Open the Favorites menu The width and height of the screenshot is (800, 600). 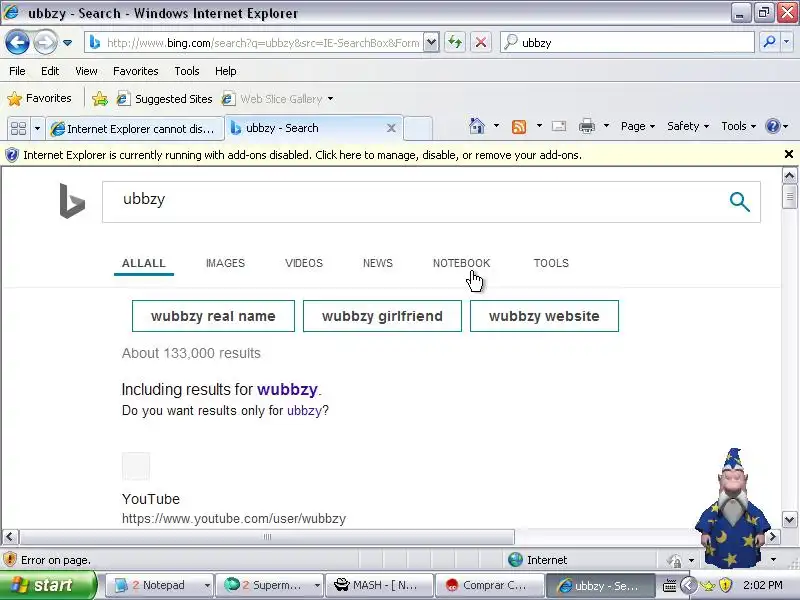[x=136, y=71]
